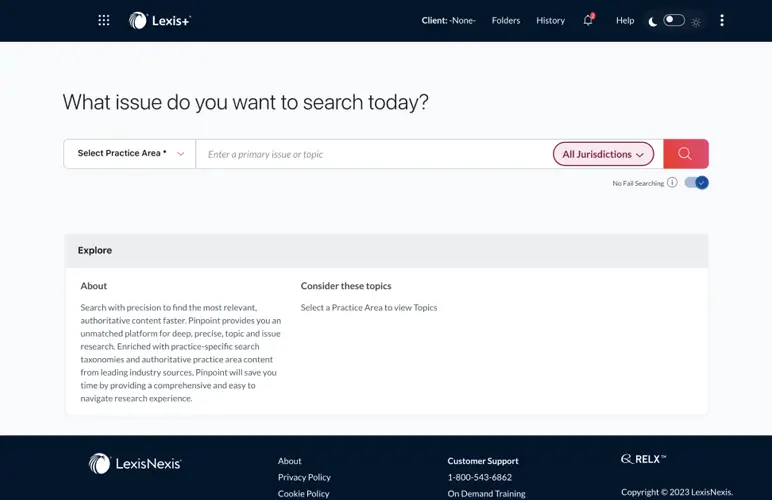Click the Lexis+ logo in header
Viewport: 772px width, 500px height.
click(159, 20)
